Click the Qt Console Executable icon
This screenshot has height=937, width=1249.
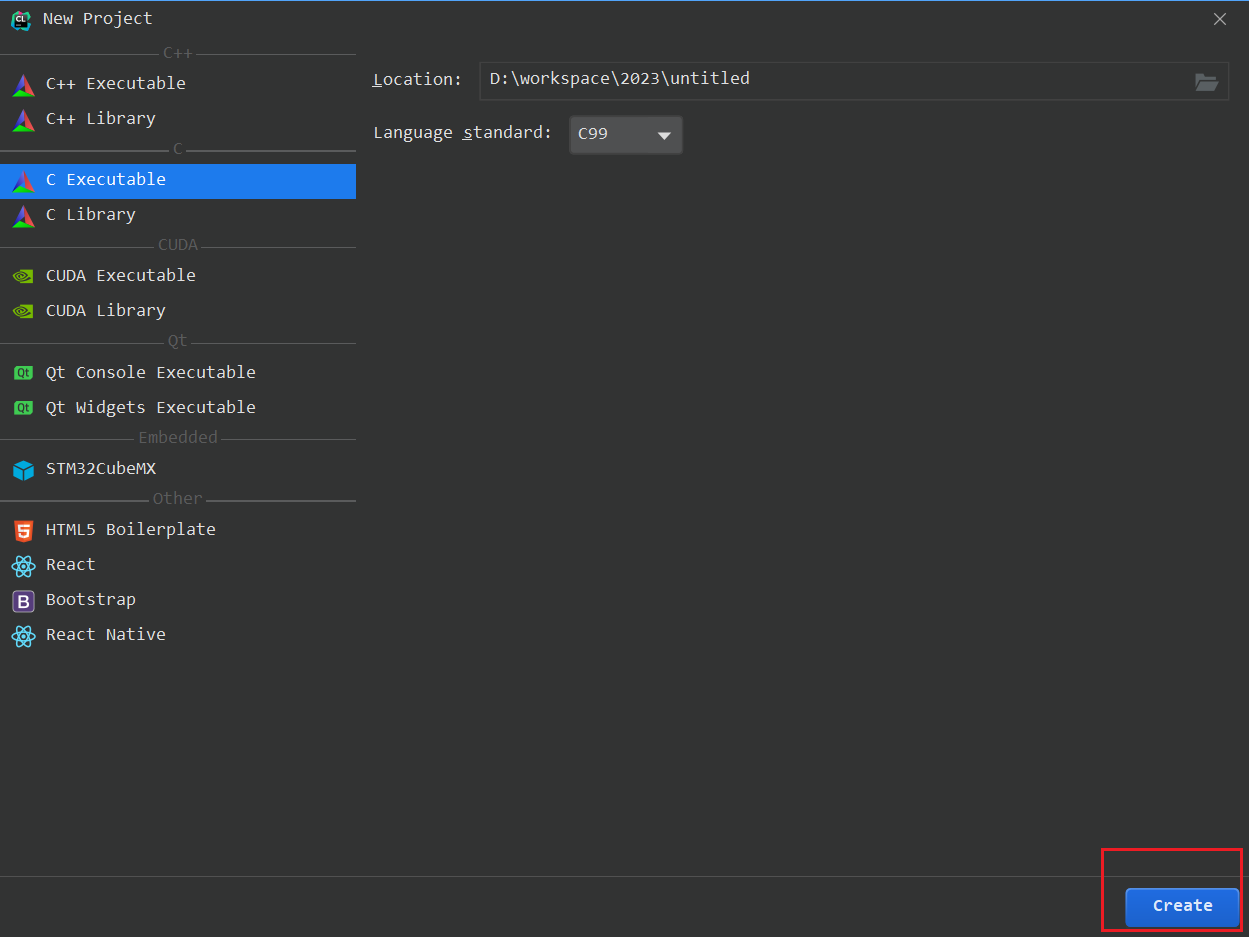pos(23,373)
